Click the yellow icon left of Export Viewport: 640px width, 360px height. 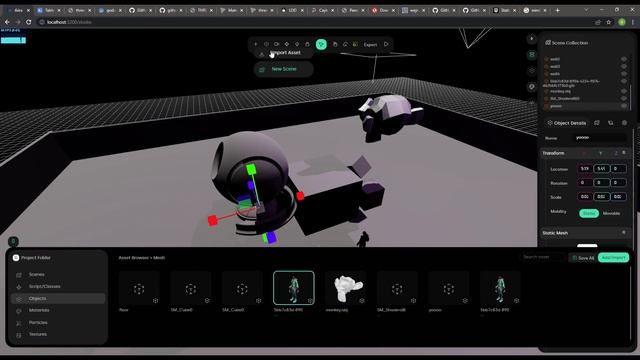[x=355, y=44]
